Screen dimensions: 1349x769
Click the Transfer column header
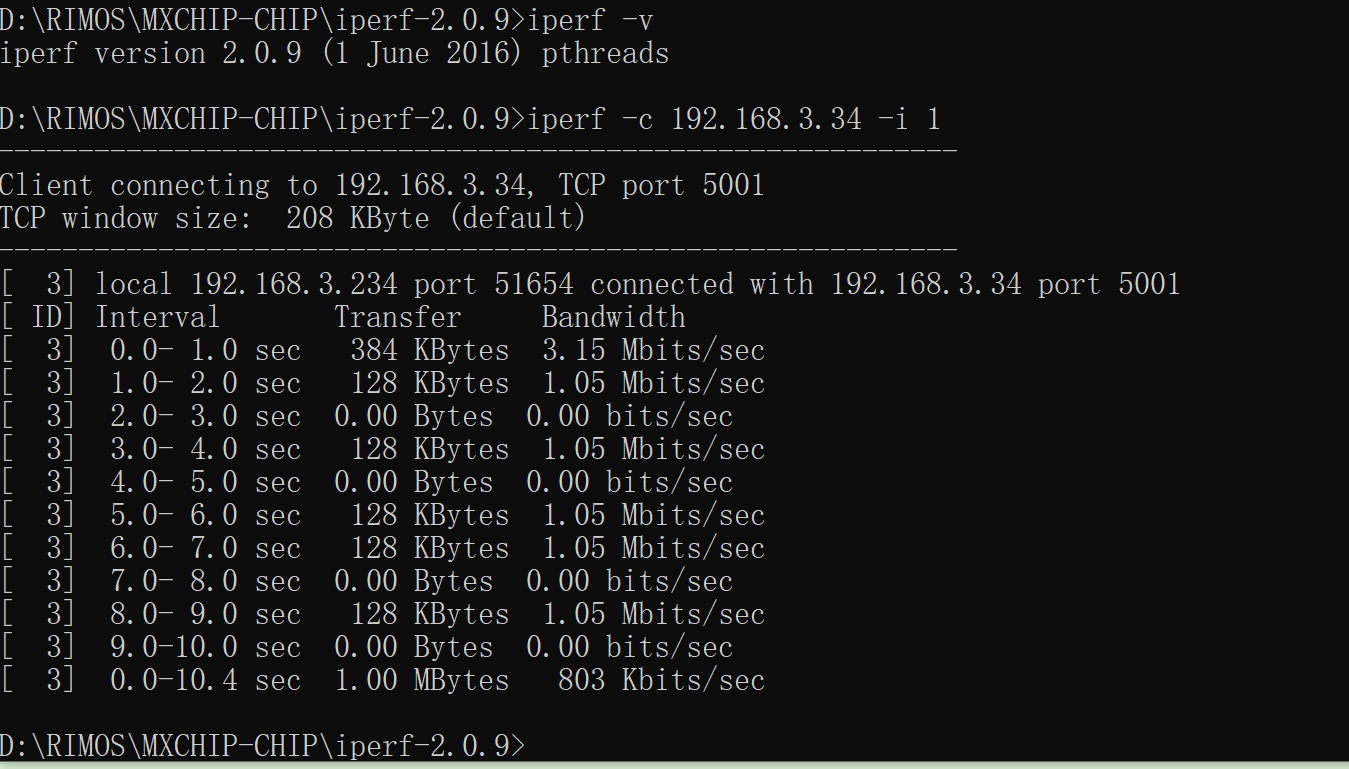coord(397,317)
